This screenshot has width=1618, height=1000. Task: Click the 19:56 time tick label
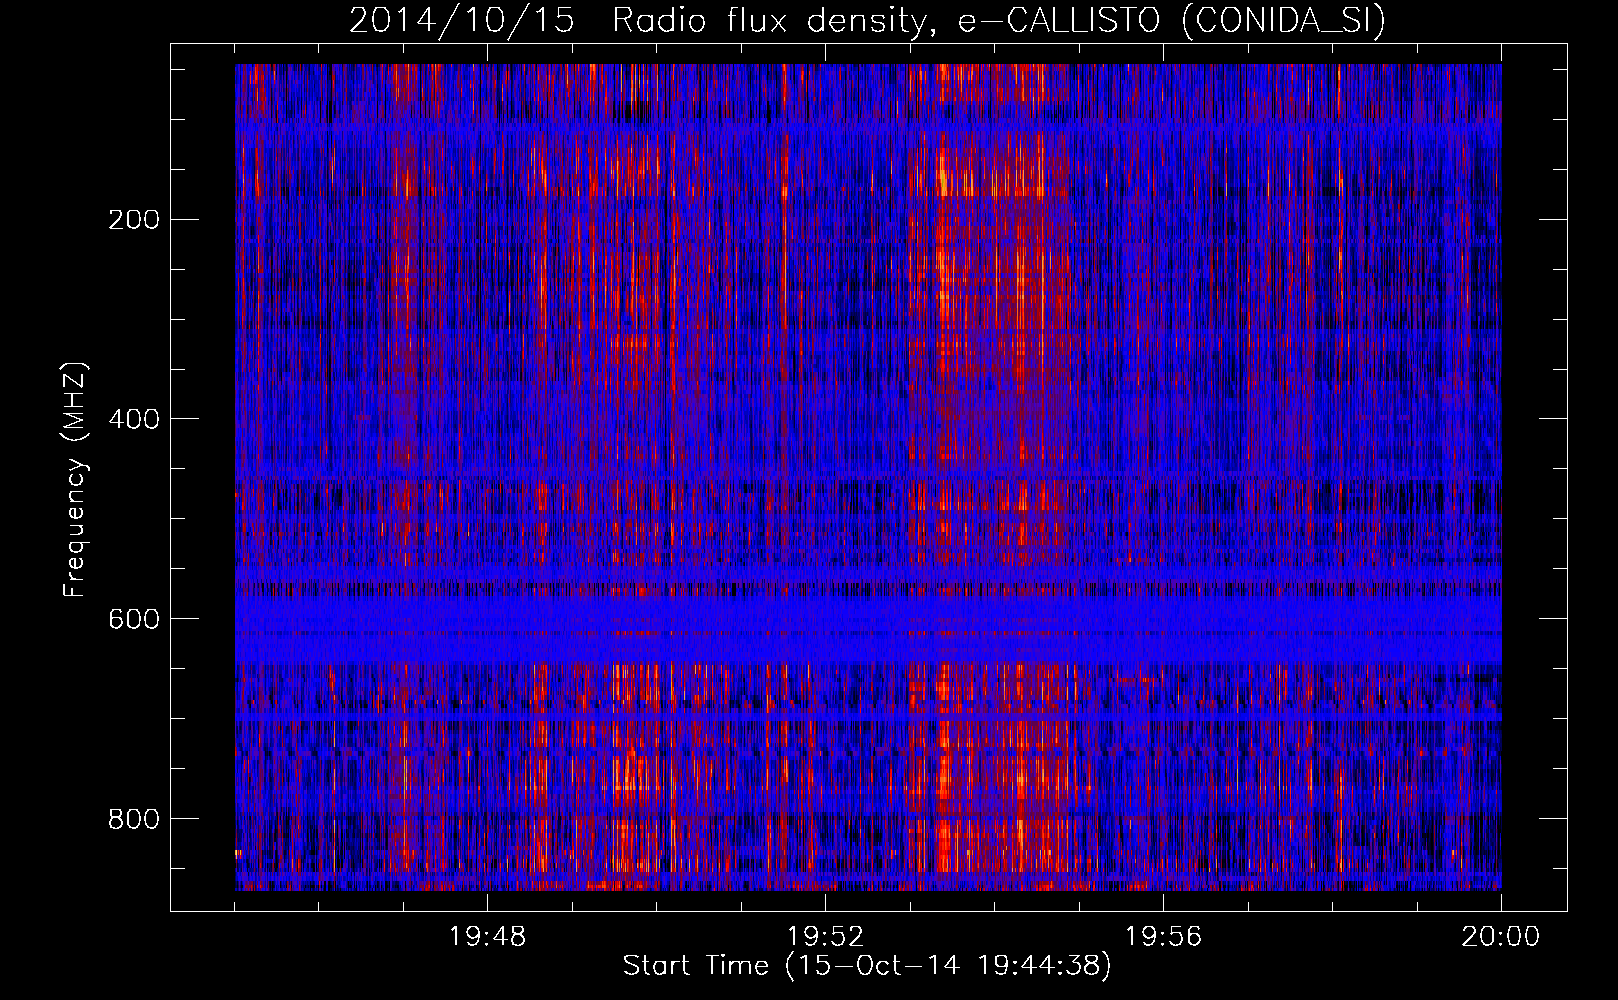tap(1163, 937)
